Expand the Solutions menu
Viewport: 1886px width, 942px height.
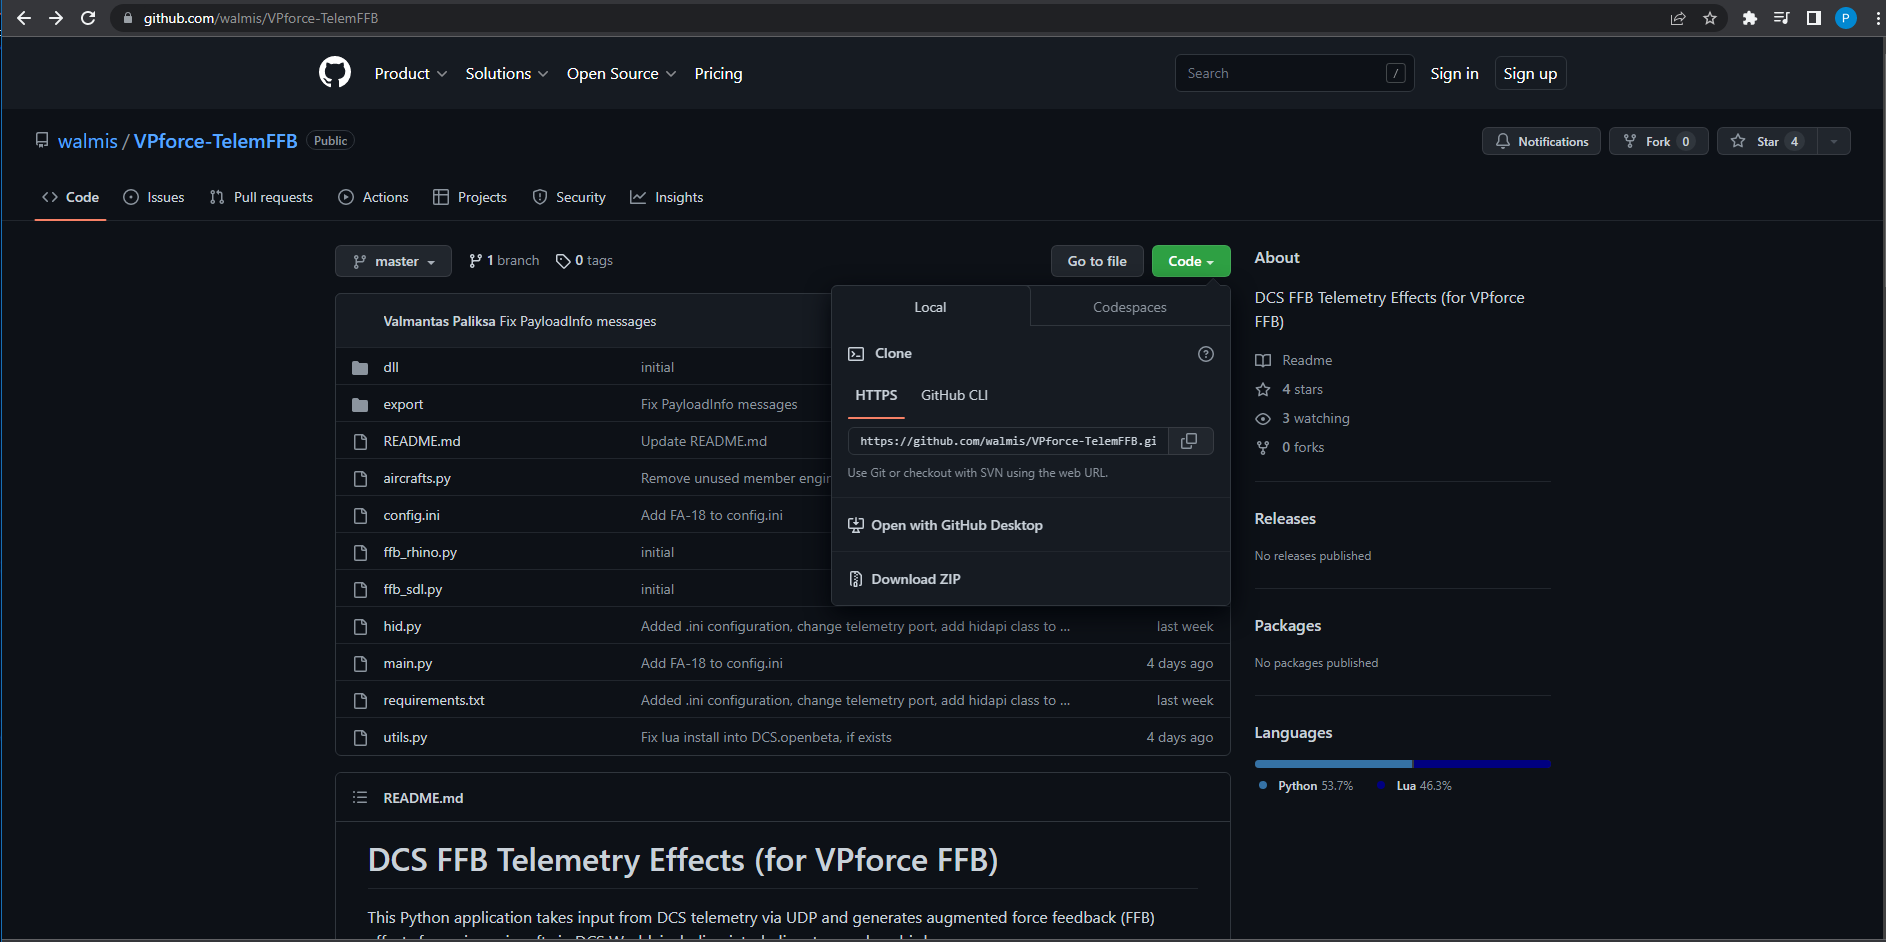[x=507, y=74]
